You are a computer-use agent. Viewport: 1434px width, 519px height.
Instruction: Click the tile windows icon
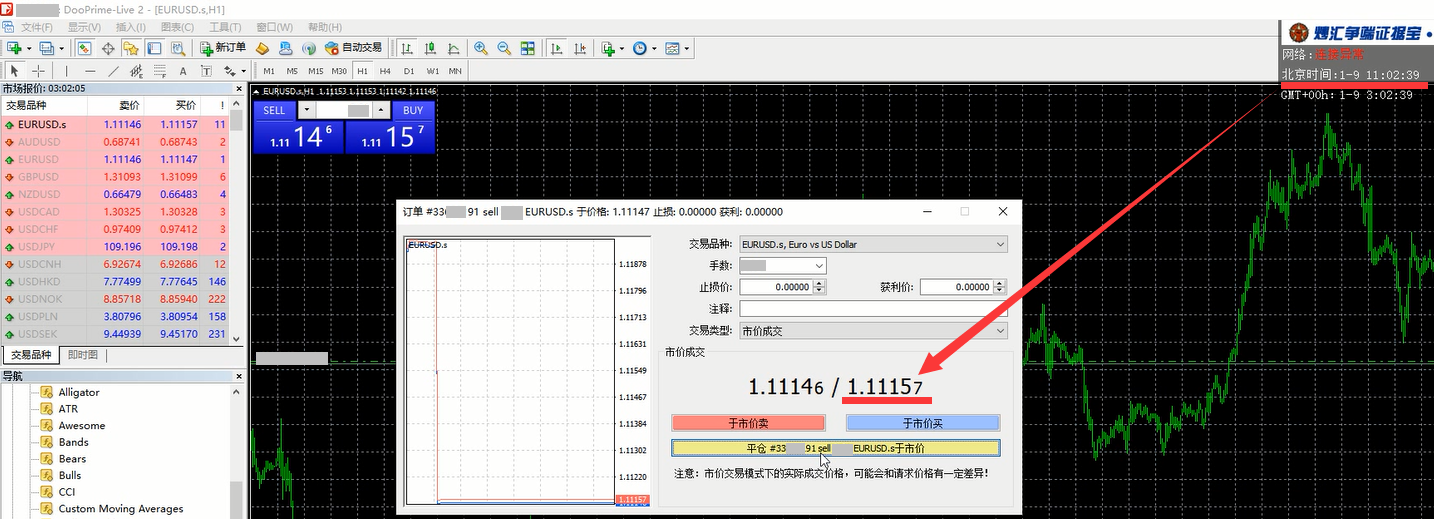[527, 48]
